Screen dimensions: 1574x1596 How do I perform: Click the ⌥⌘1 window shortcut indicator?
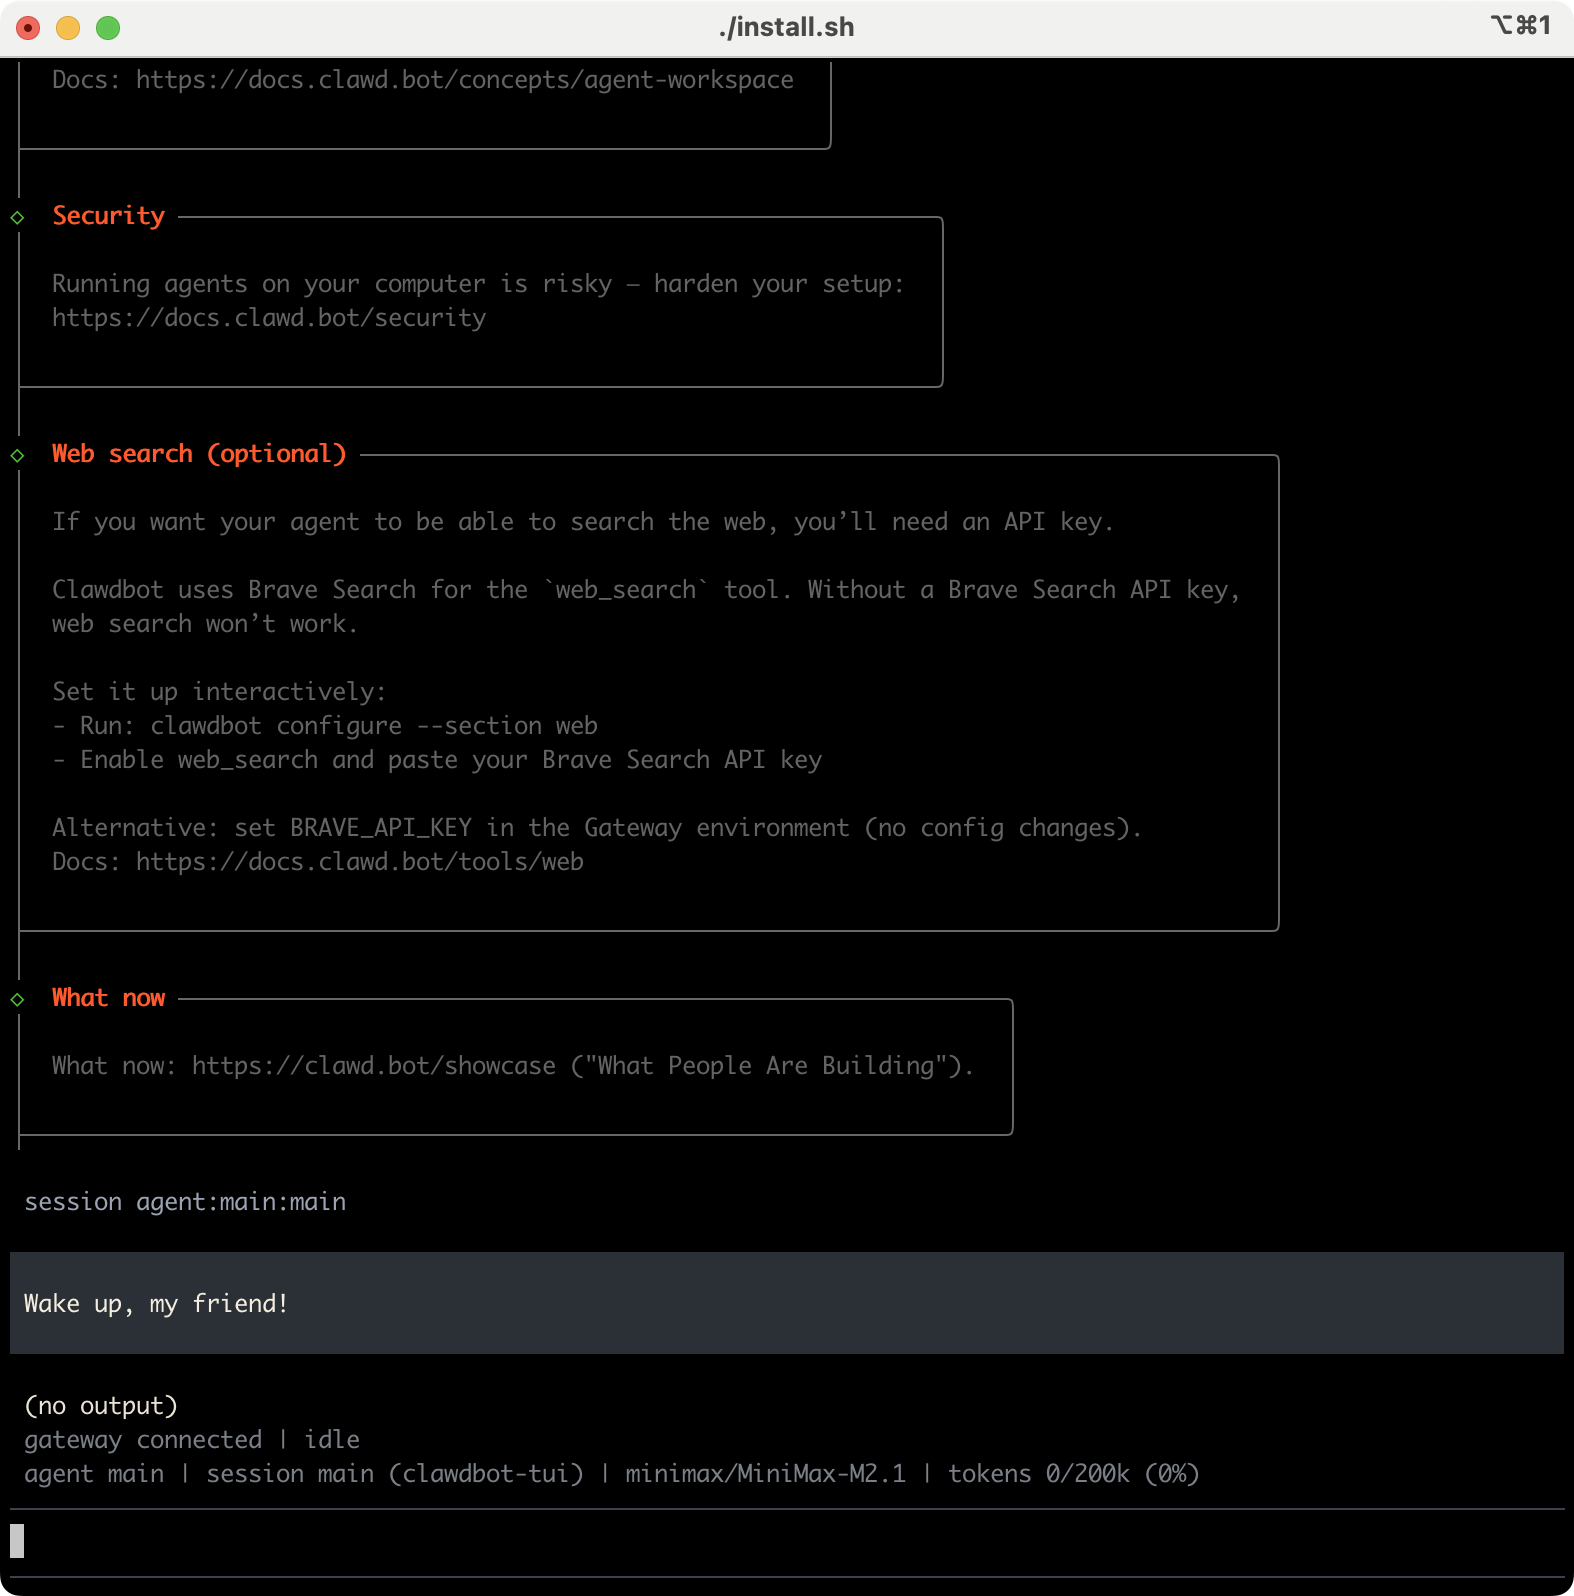pos(1520,26)
